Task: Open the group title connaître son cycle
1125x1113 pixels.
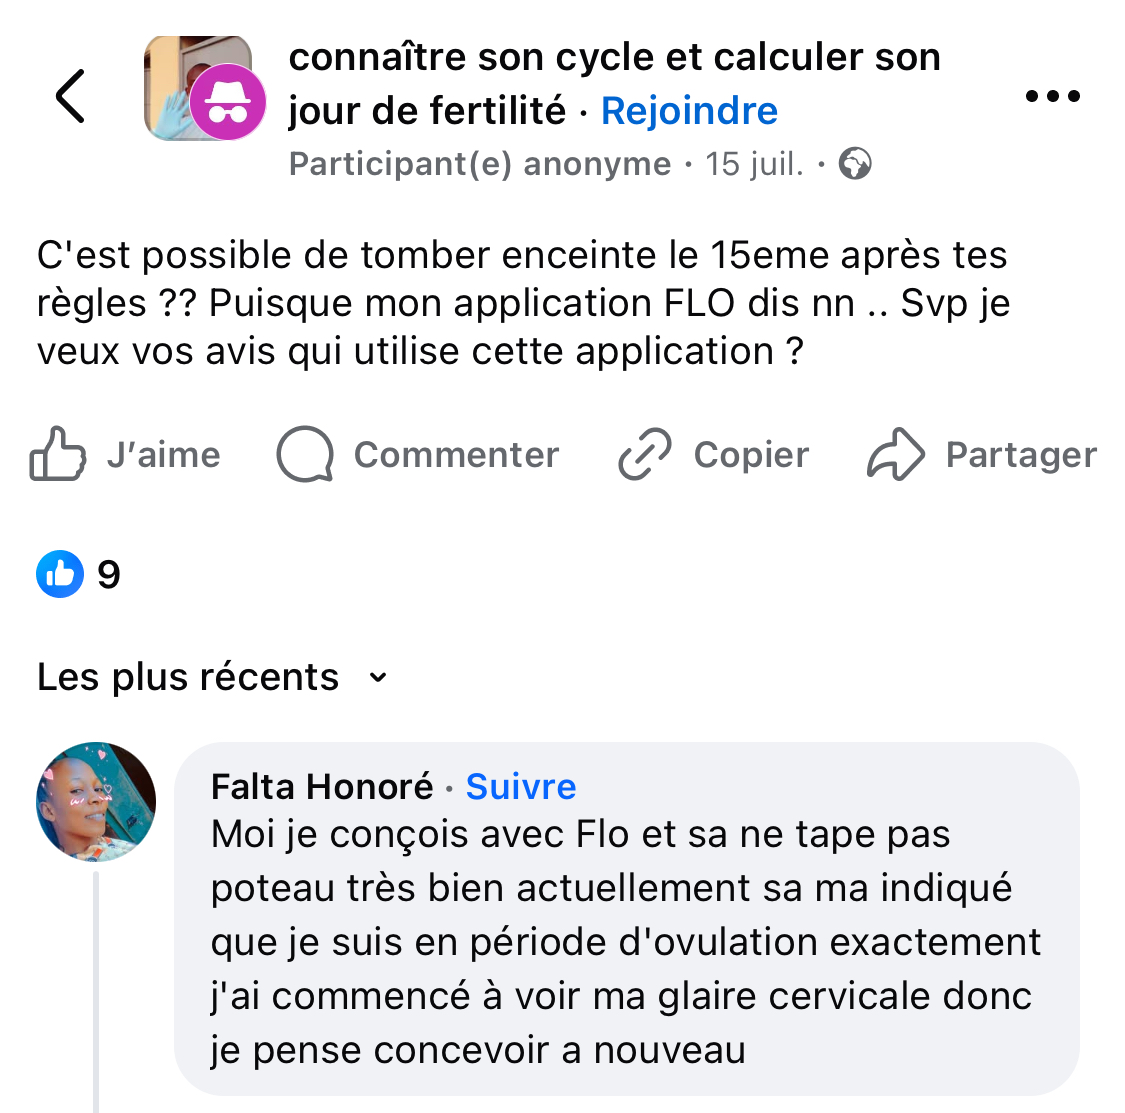Action: tap(614, 58)
